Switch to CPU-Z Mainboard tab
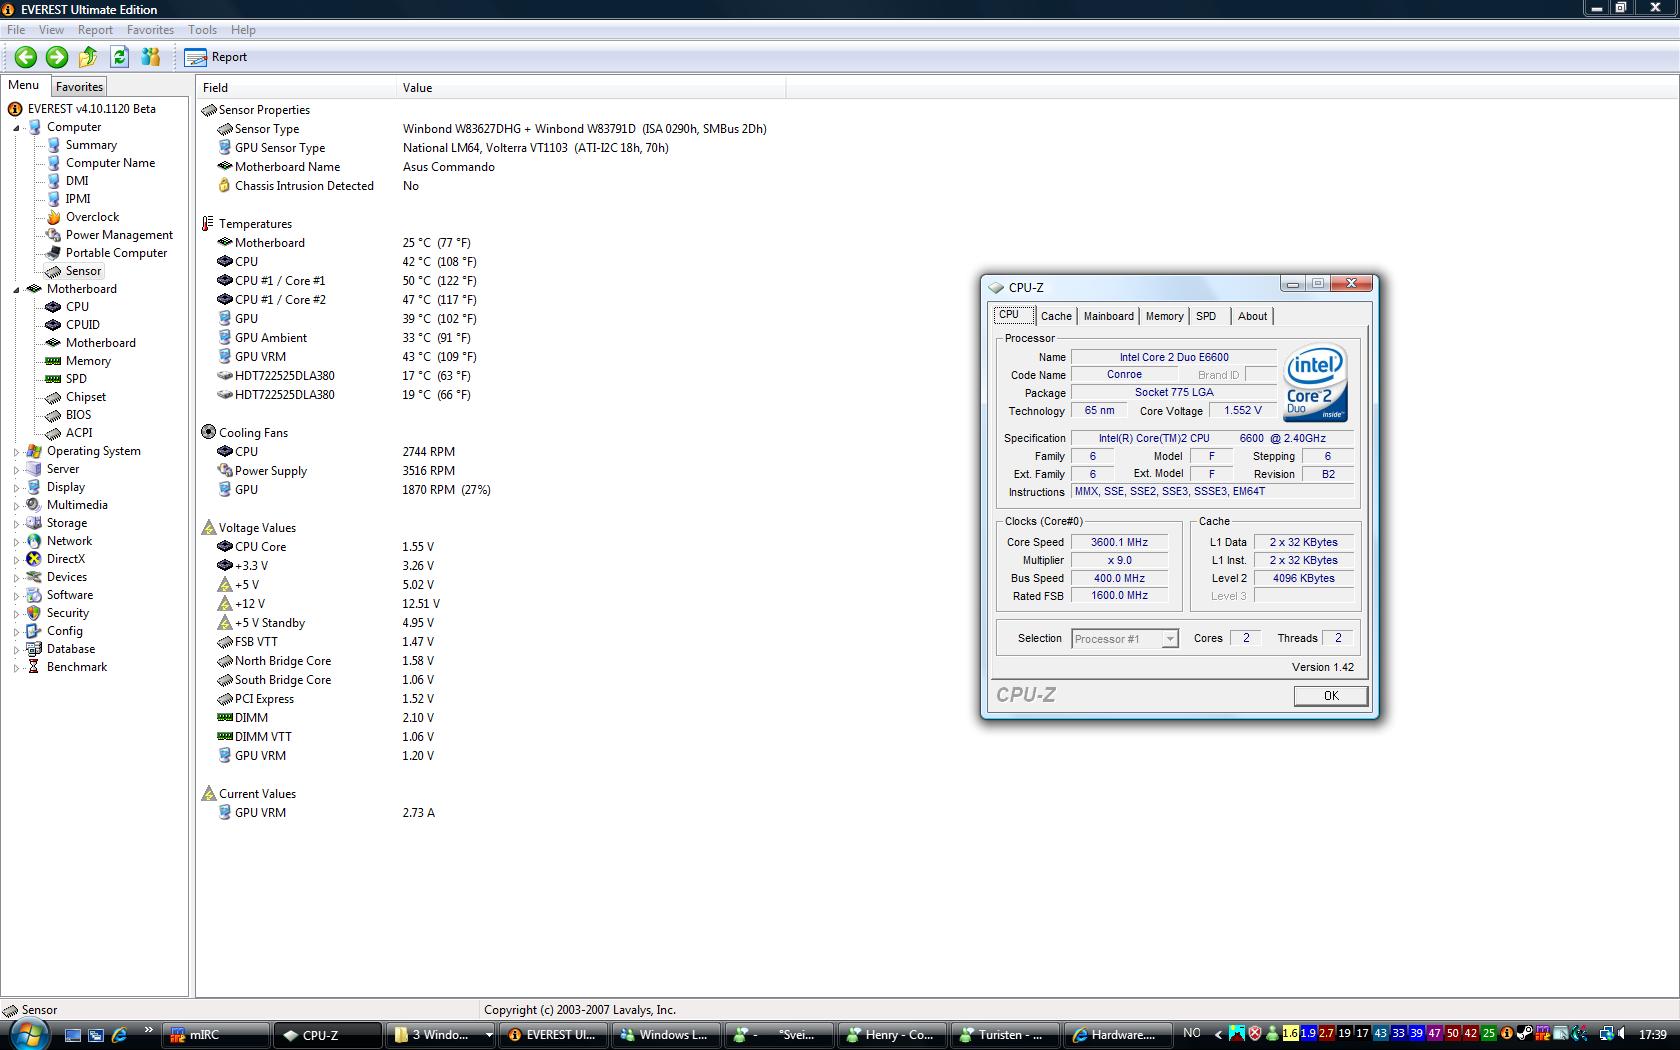Viewport: 1680px width, 1050px height. click(x=1109, y=316)
